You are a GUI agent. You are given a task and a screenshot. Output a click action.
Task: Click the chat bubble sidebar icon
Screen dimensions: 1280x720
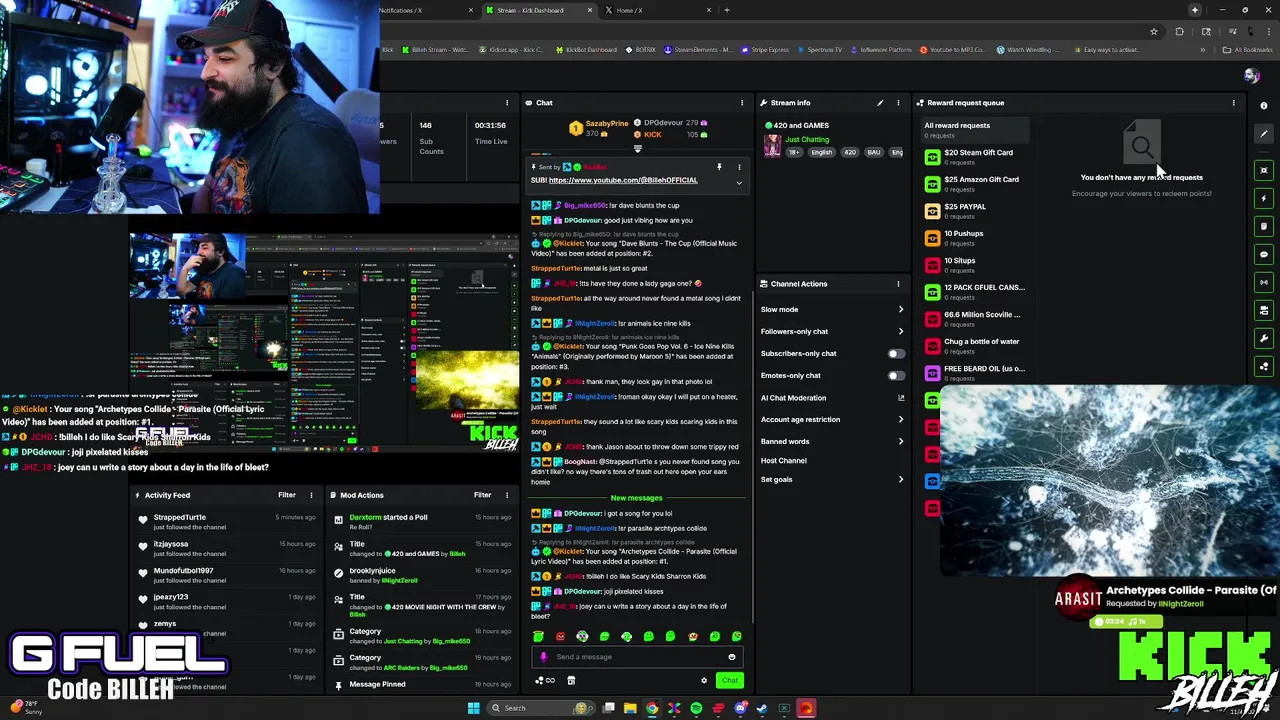[x=1264, y=254]
